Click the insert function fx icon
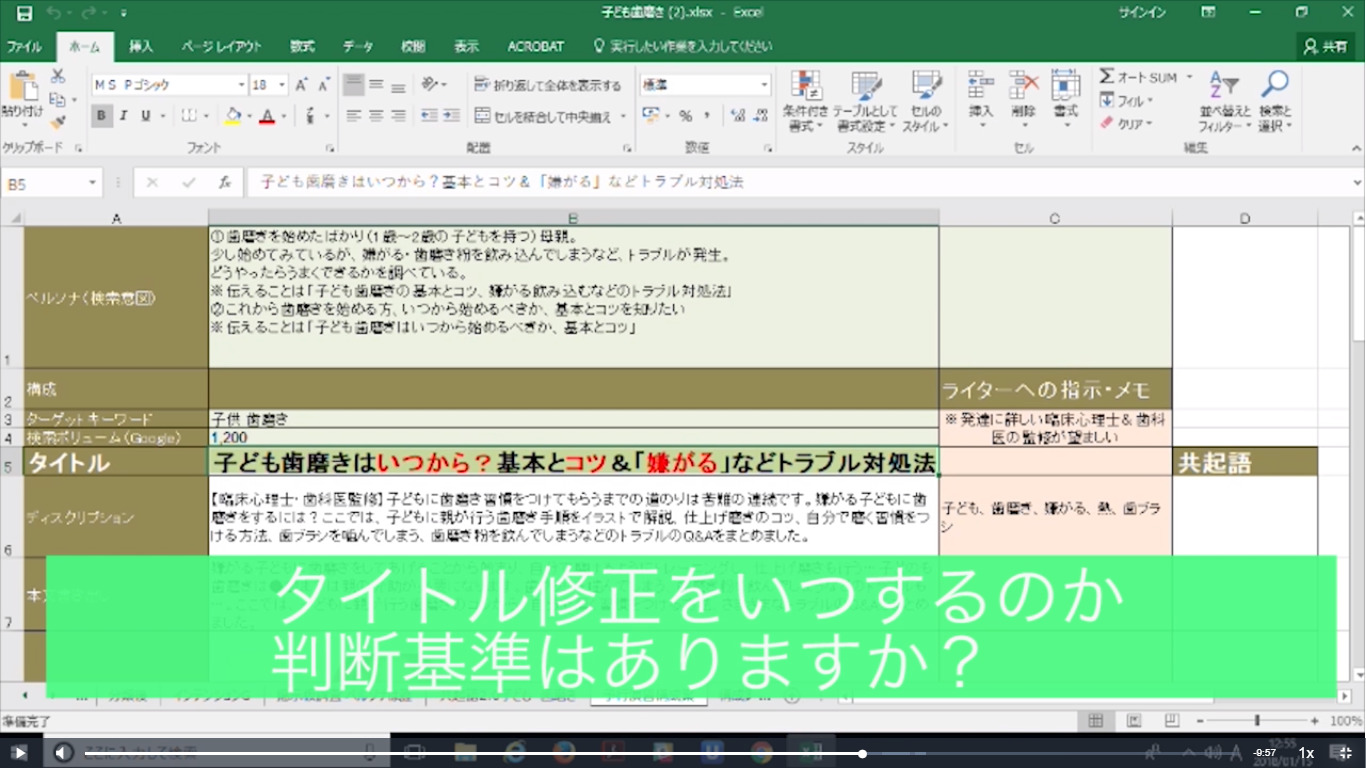Screen dimensions: 1366x768 226,183
